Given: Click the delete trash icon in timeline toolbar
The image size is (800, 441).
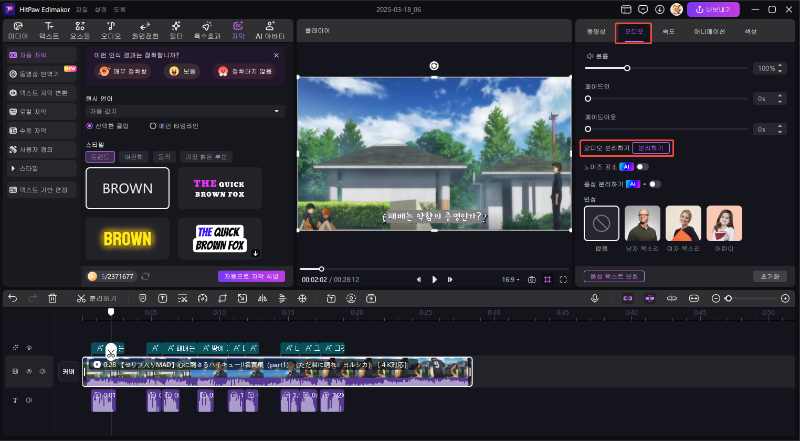Looking at the screenshot, I should (52, 298).
